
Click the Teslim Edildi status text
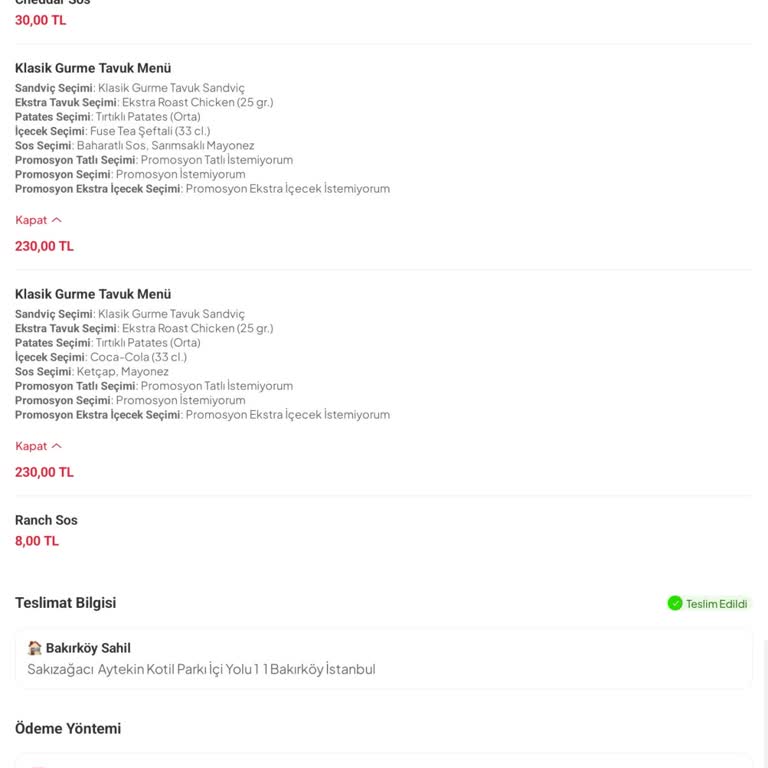click(716, 604)
